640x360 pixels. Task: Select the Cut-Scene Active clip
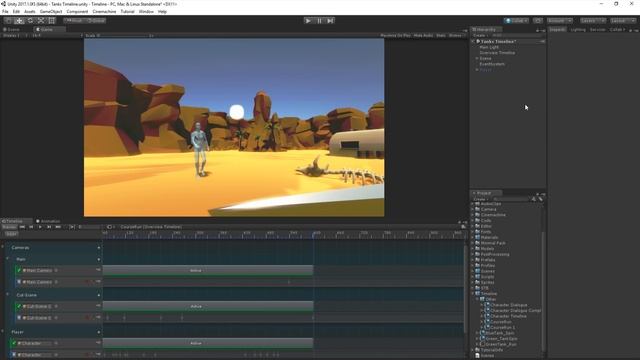point(208,306)
